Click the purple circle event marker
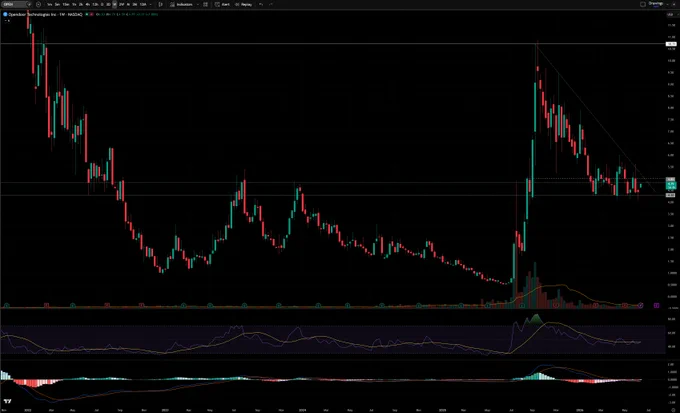 pyautogui.click(x=641, y=305)
